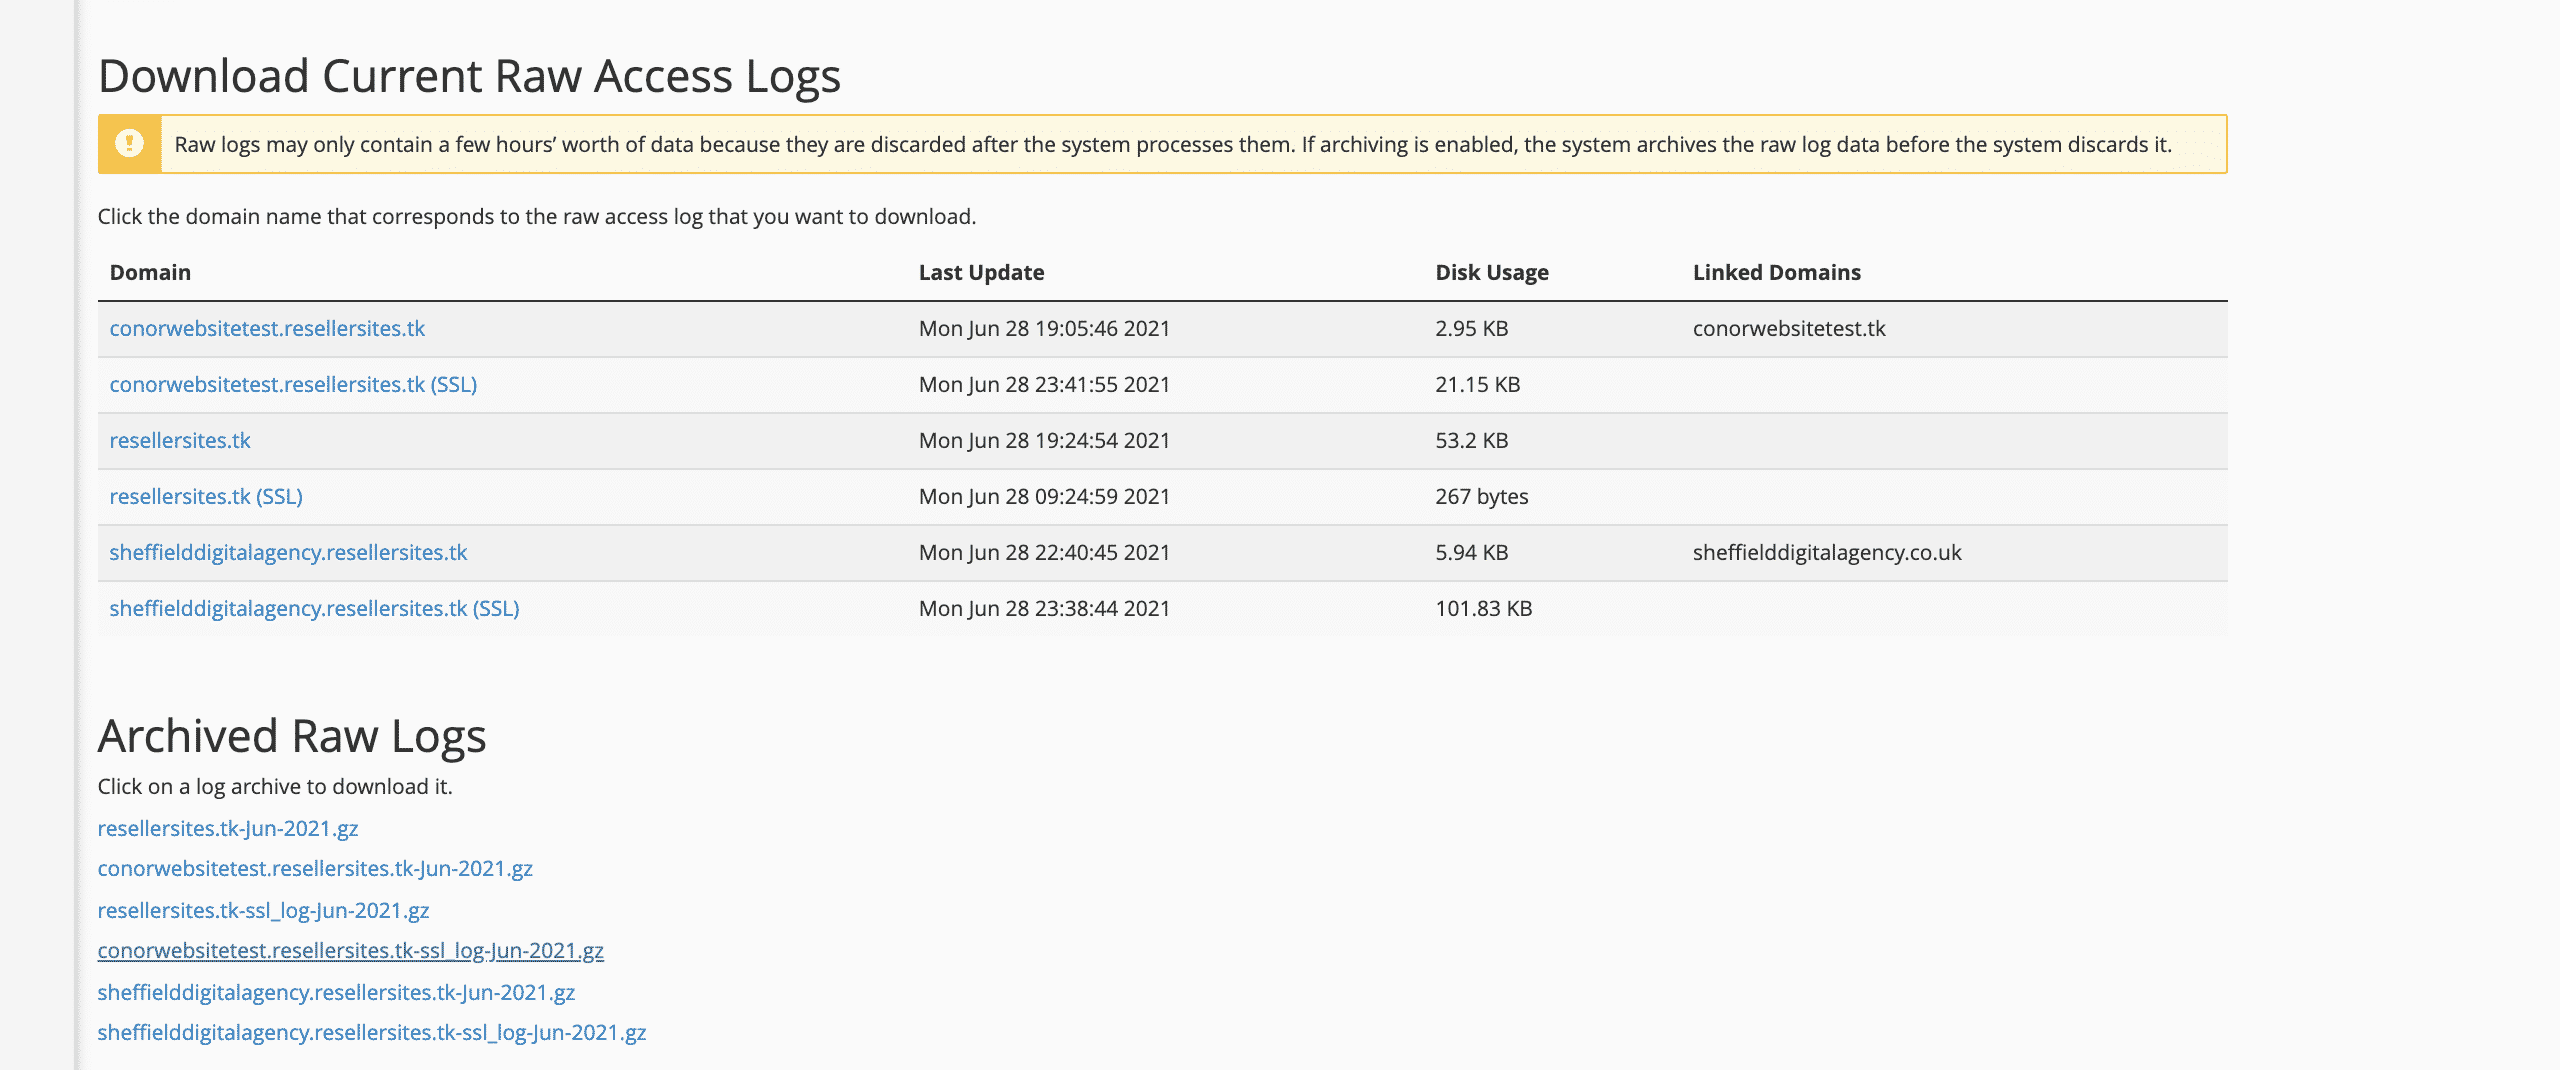Click the 53.2 KB disk usage value
Image resolution: width=2560 pixels, height=1070 pixels.
tap(1472, 441)
